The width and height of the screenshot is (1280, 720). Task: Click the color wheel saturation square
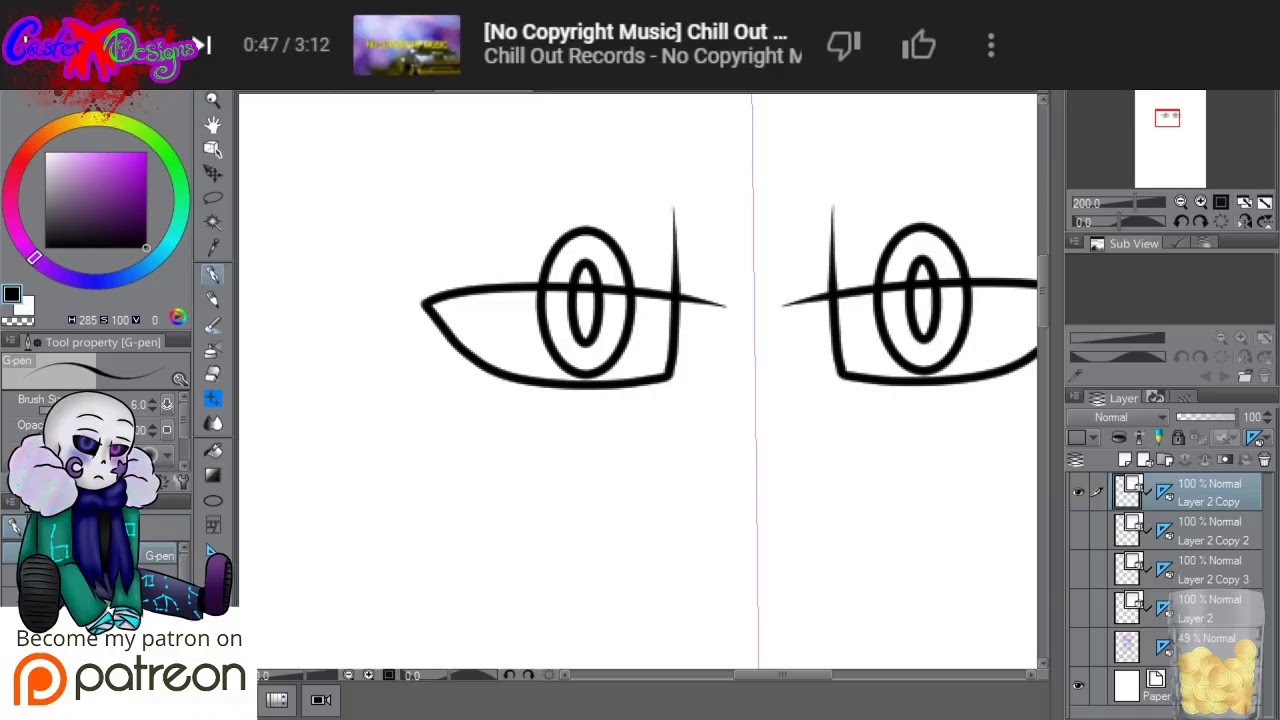[x=96, y=200]
